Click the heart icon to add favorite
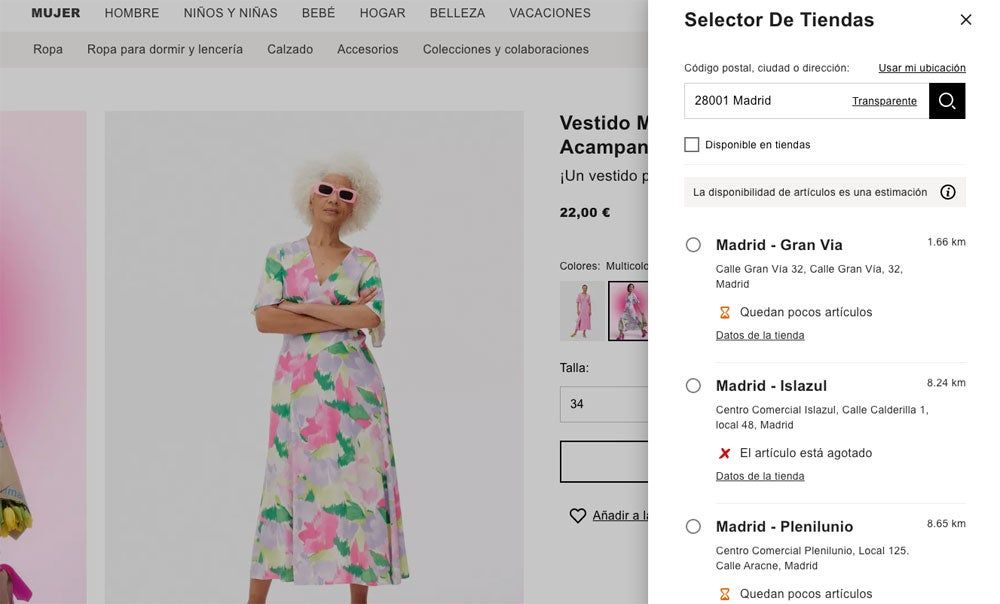This screenshot has height=604, width=1000. (578, 514)
